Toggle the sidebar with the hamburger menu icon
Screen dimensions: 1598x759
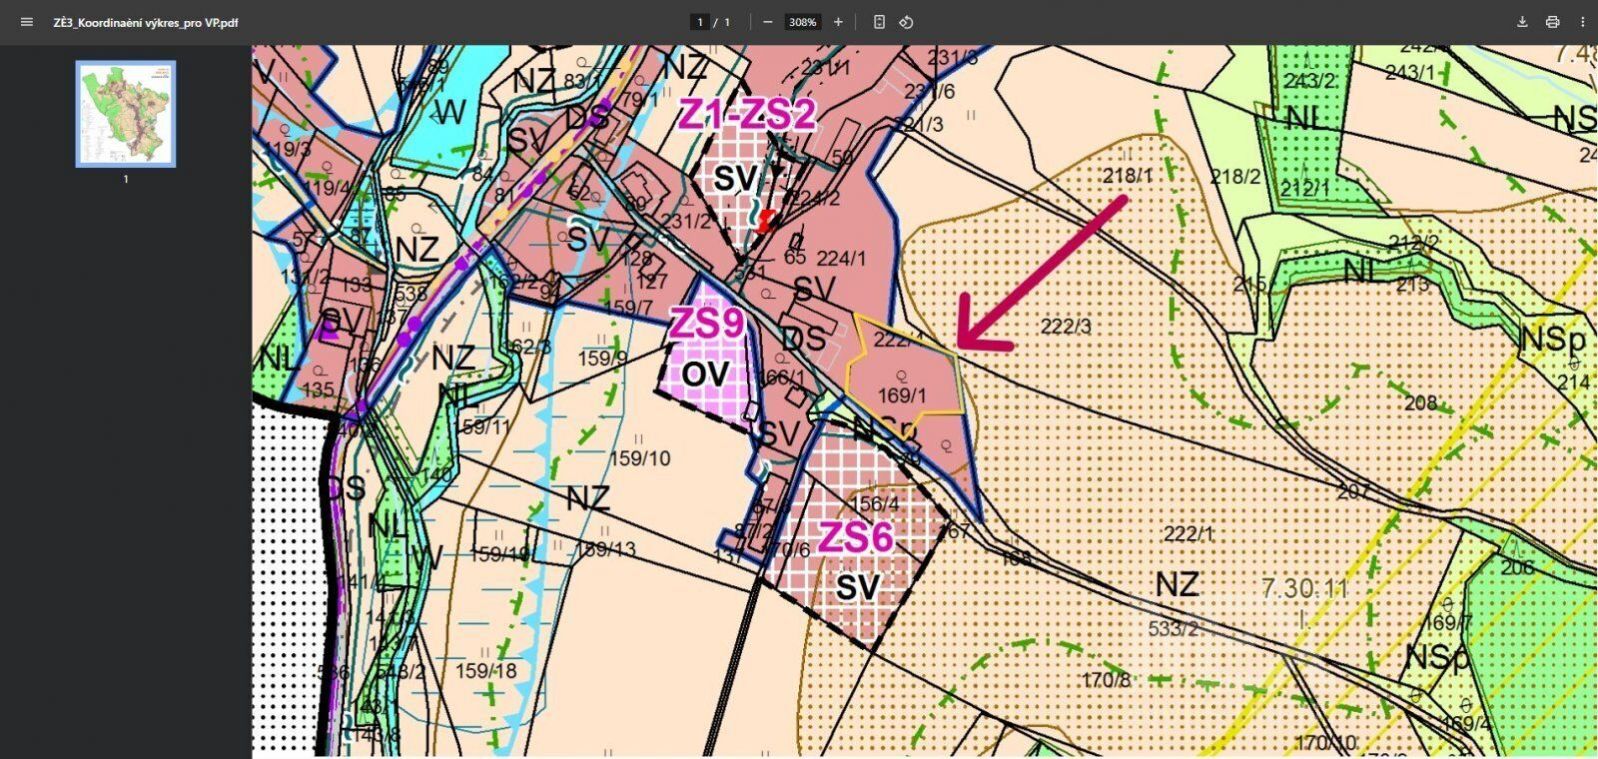(27, 22)
